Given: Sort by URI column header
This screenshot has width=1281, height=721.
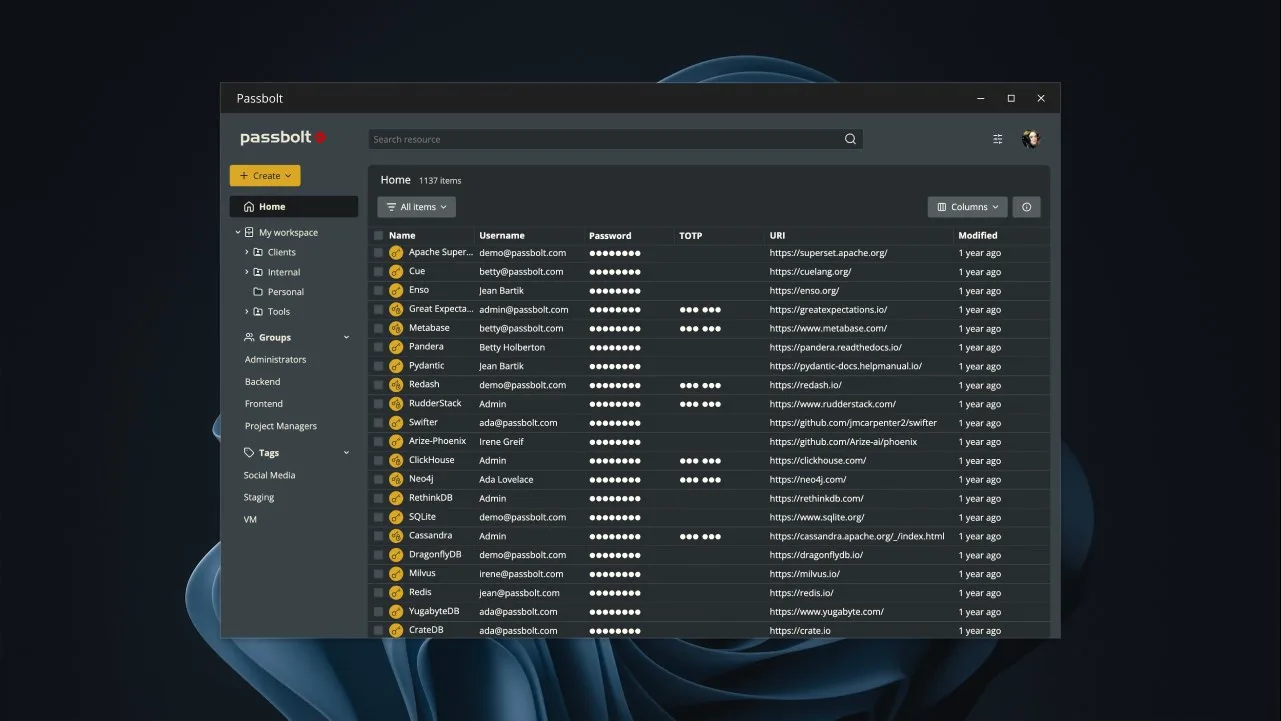Looking at the screenshot, I should coord(777,236).
